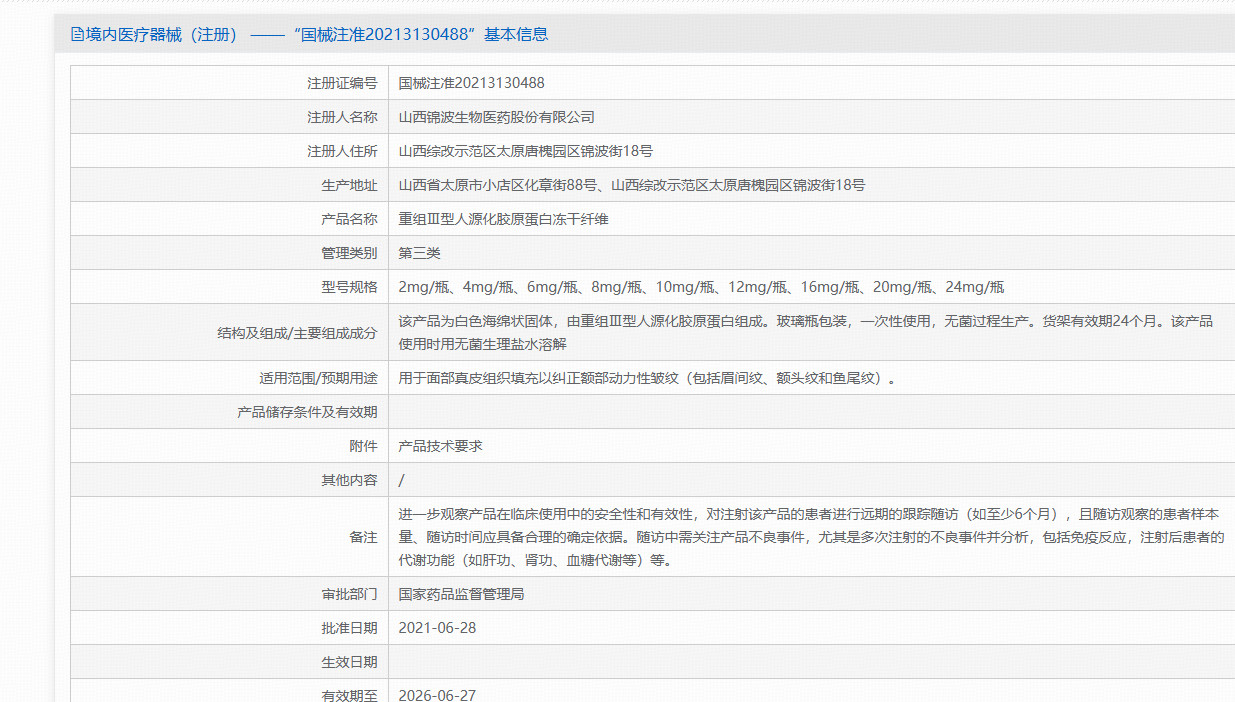Click expiry date 2026-06-27
This screenshot has width=1235, height=702.
(438, 692)
